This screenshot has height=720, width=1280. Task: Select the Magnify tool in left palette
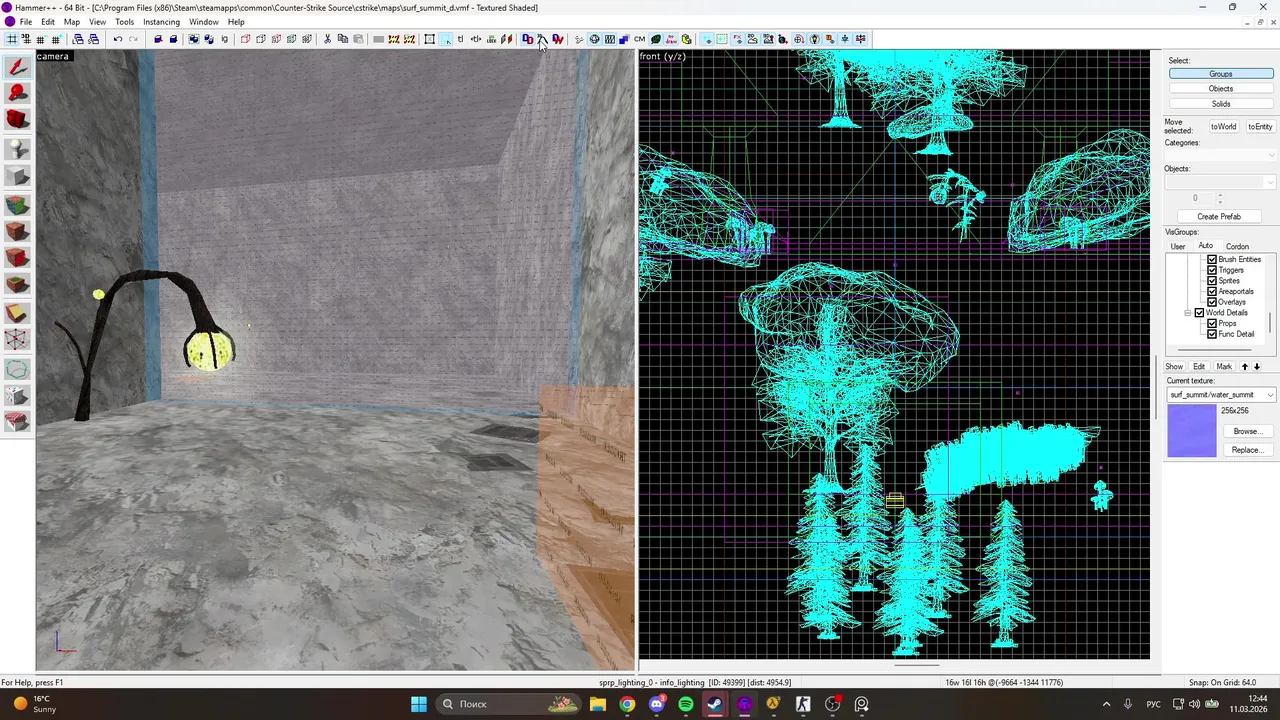(17, 93)
